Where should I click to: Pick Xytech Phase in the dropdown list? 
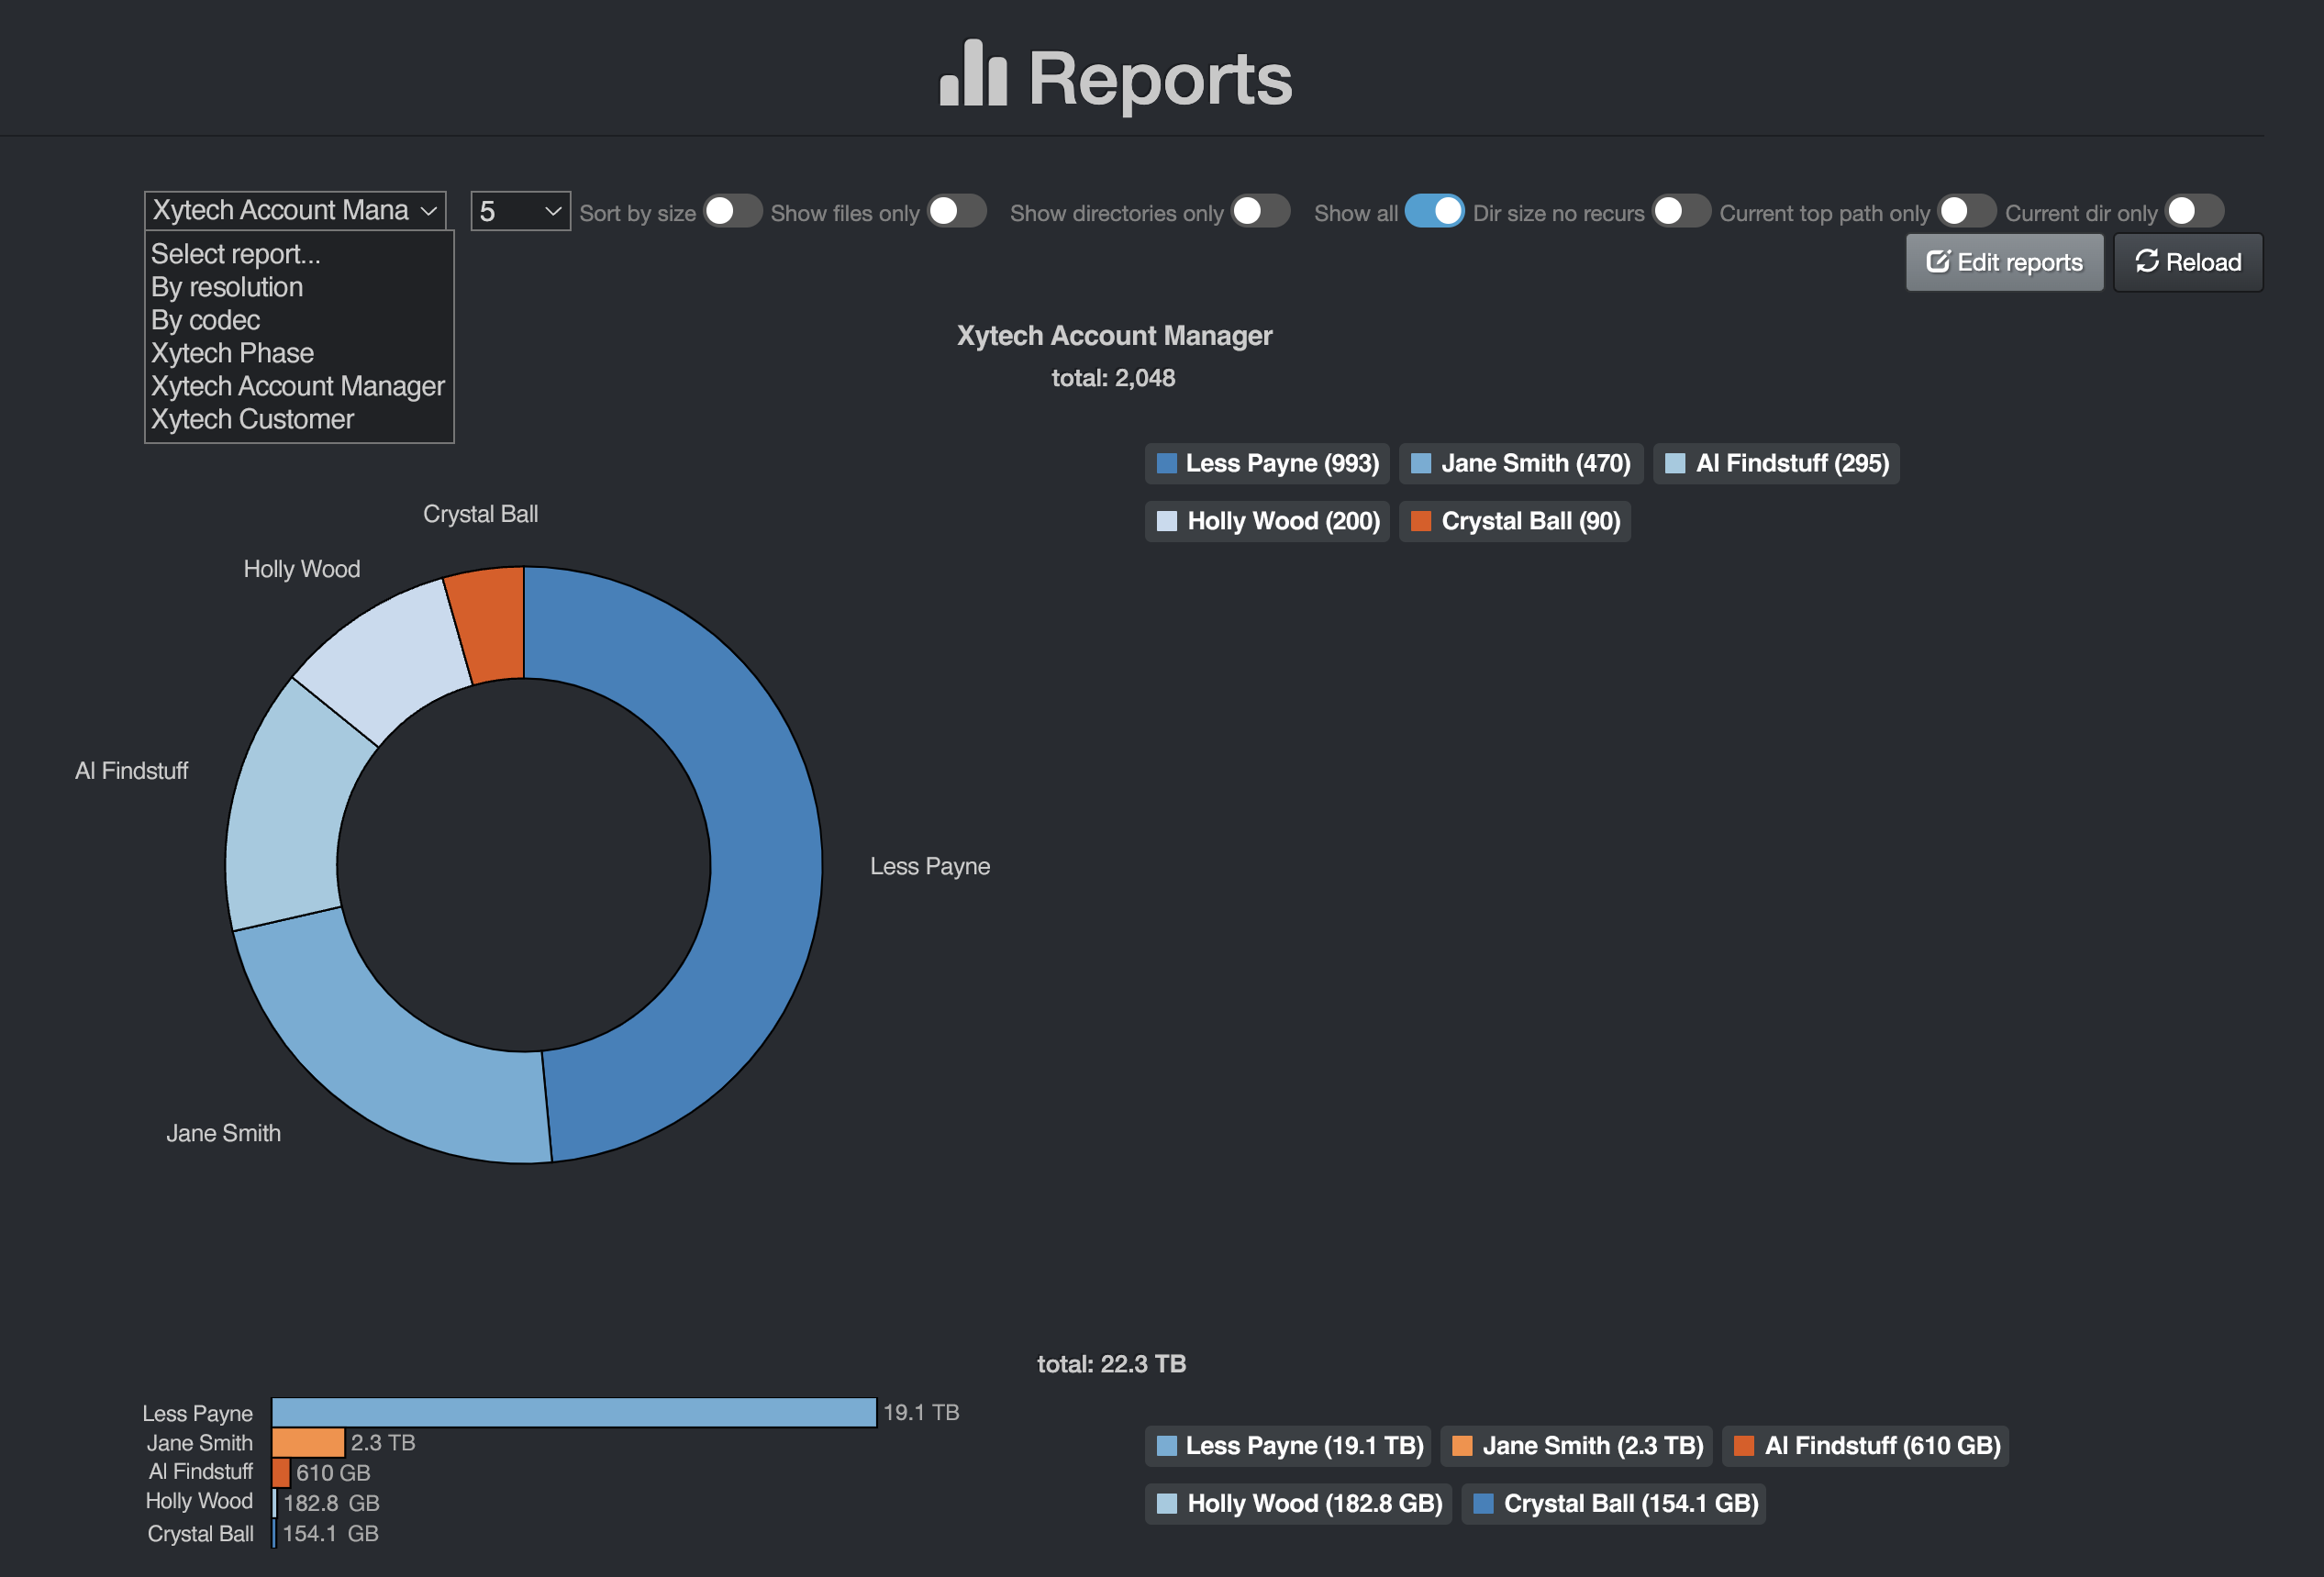[232, 354]
